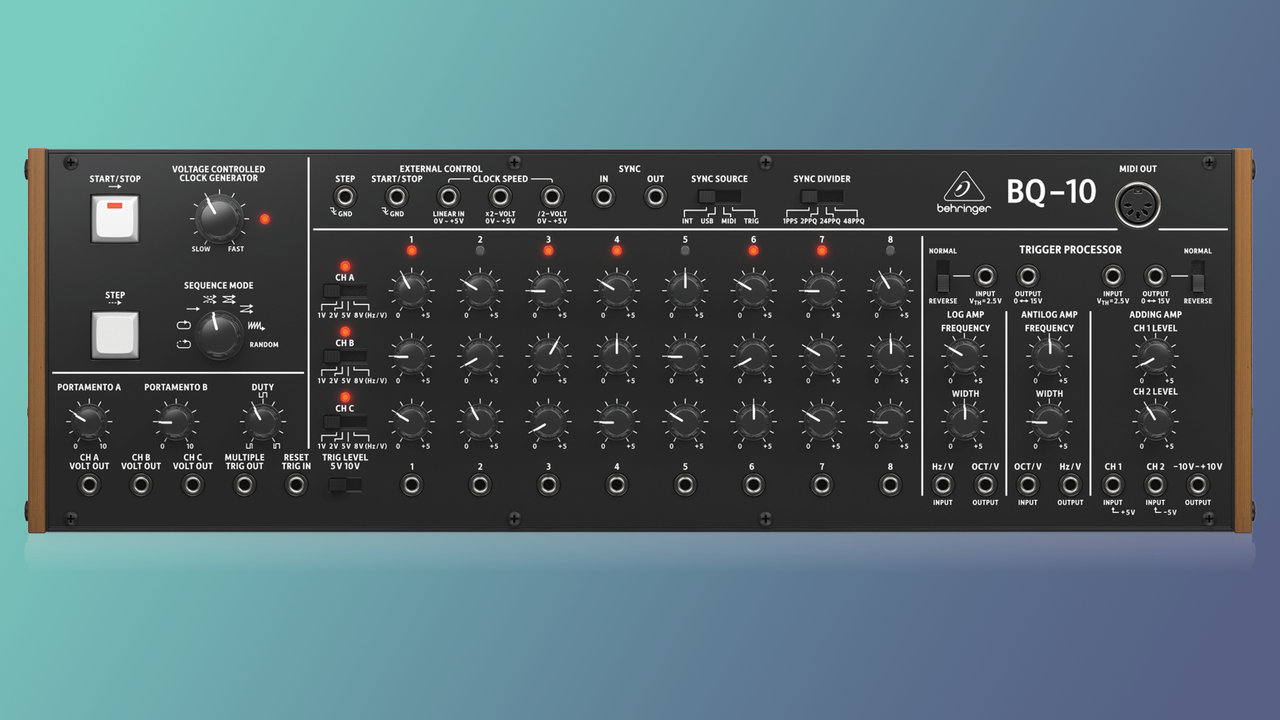
Task: Select left Trigger Processor INPUT jack
Action: (985, 275)
